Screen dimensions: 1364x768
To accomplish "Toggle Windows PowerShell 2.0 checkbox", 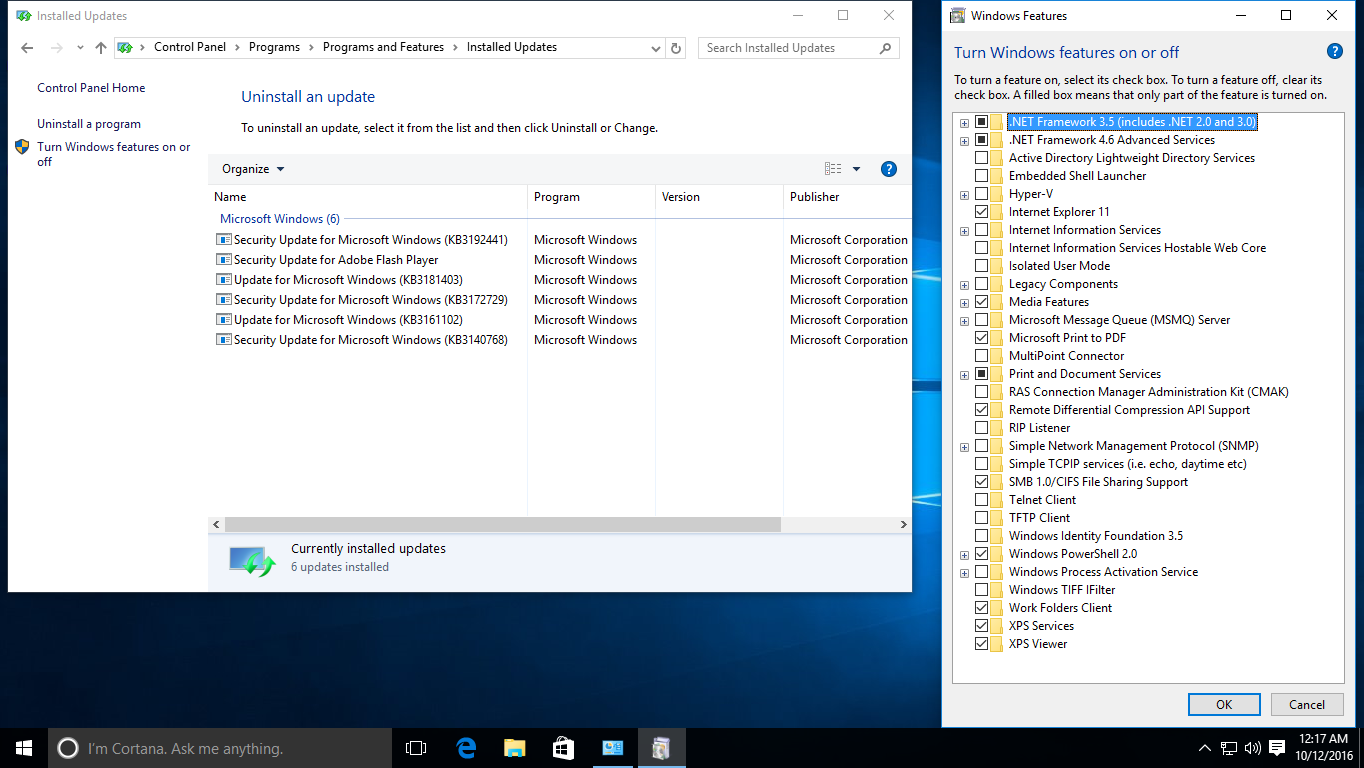I will click(981, 554).
